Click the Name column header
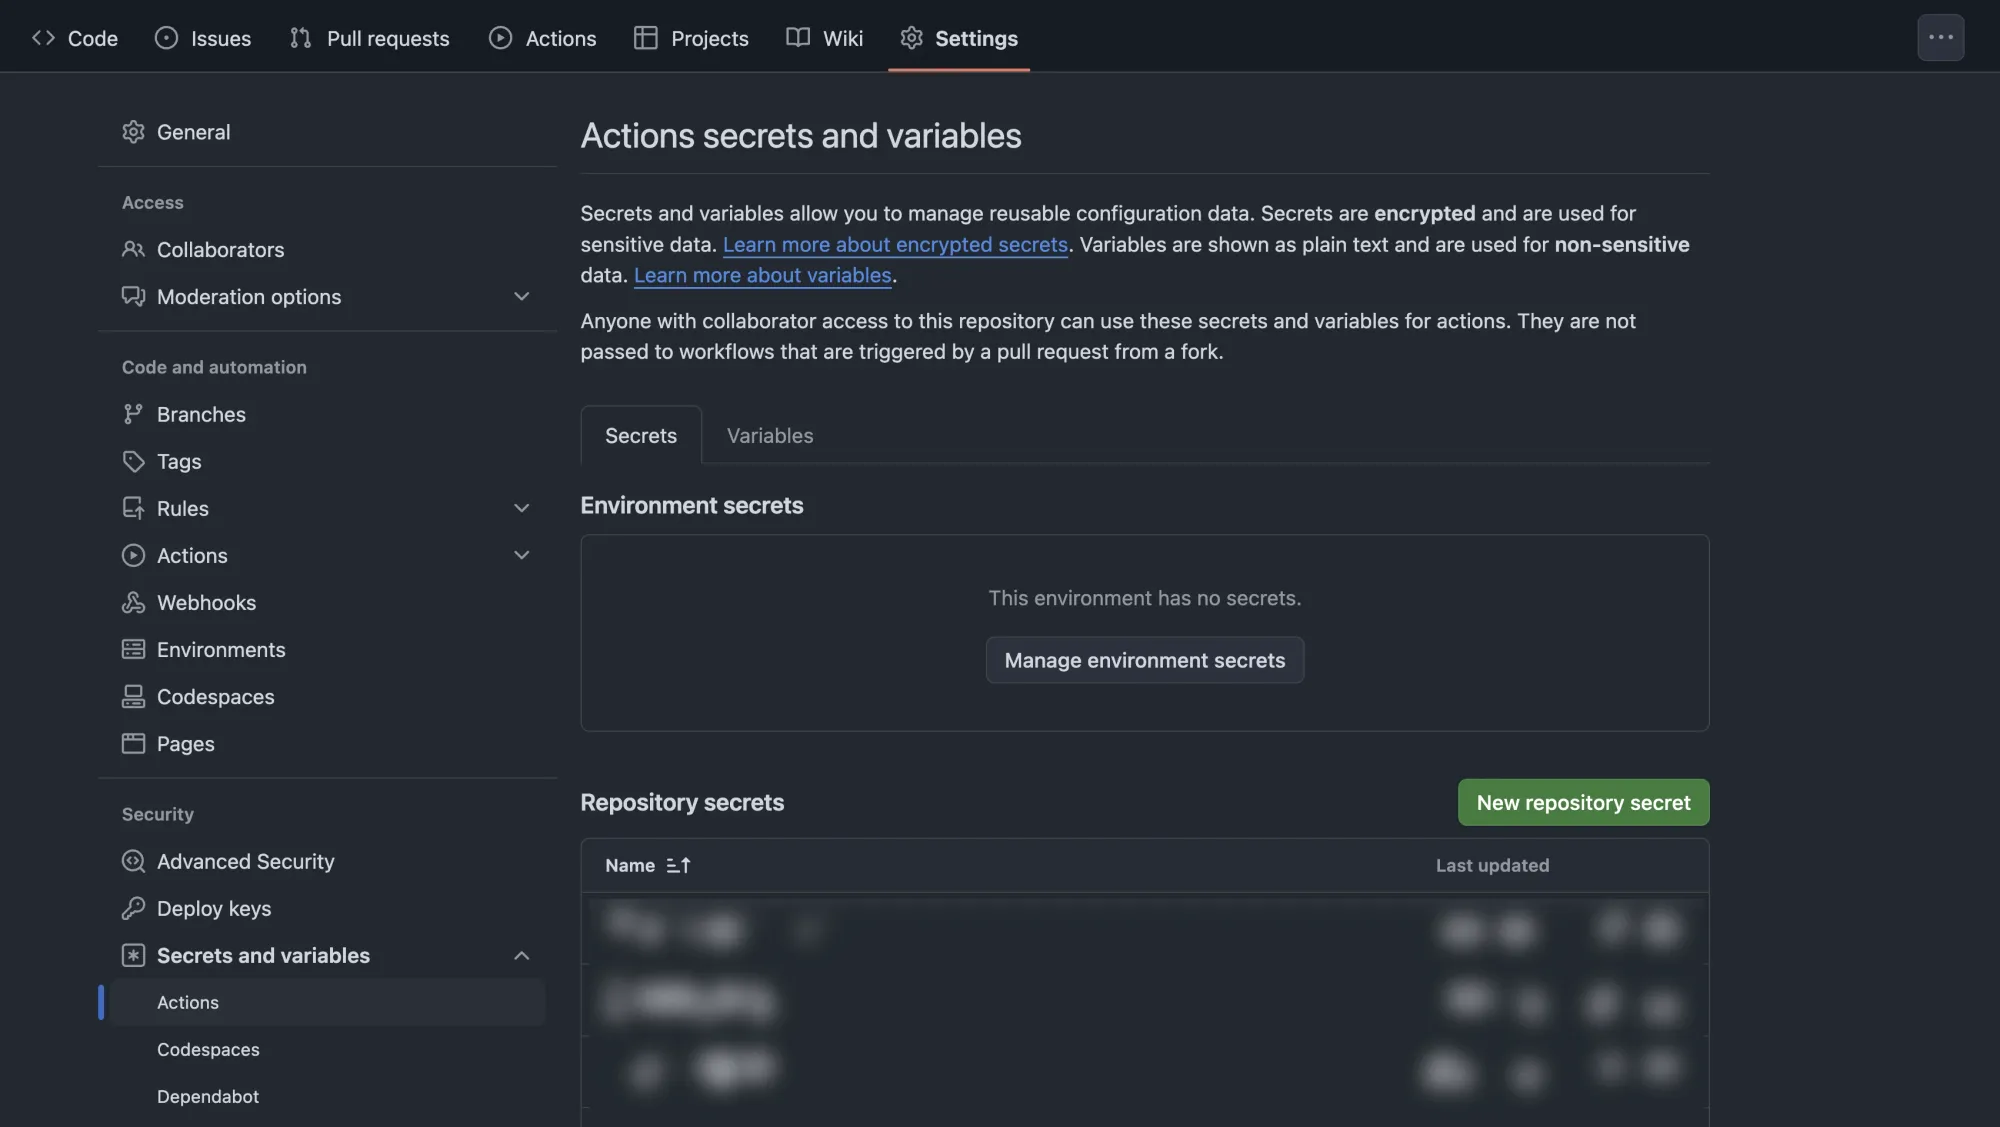2000x1127 pixels. [630, 865]
